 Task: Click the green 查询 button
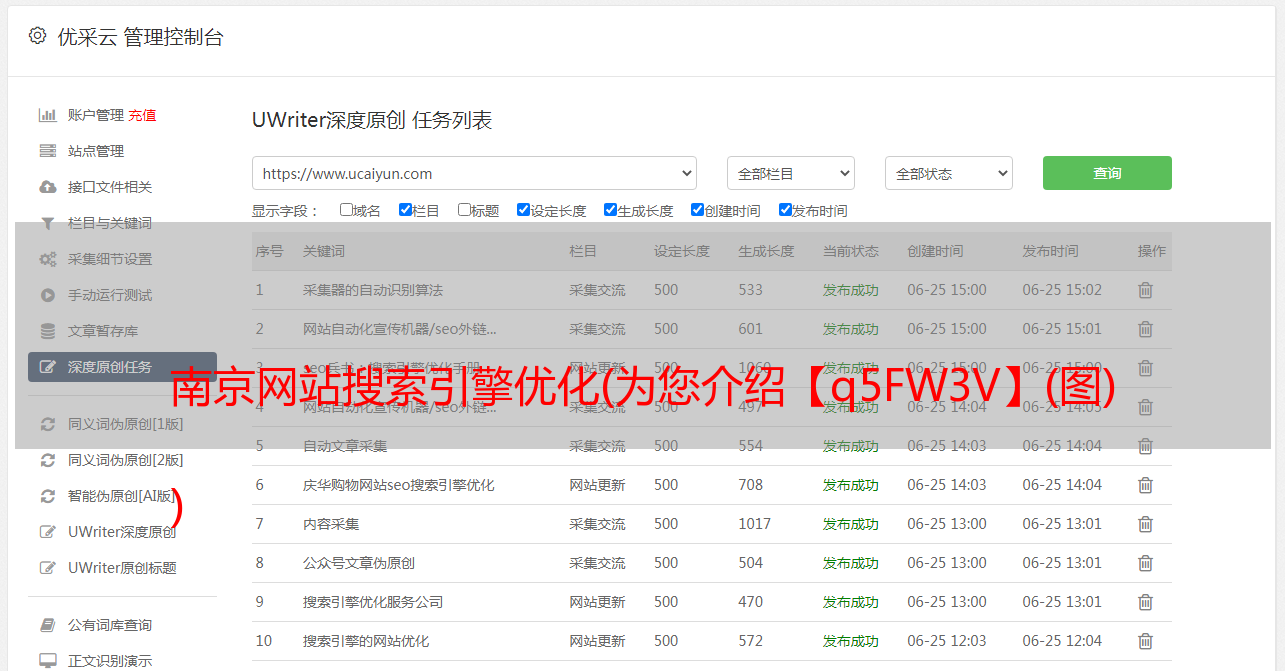1107,173
